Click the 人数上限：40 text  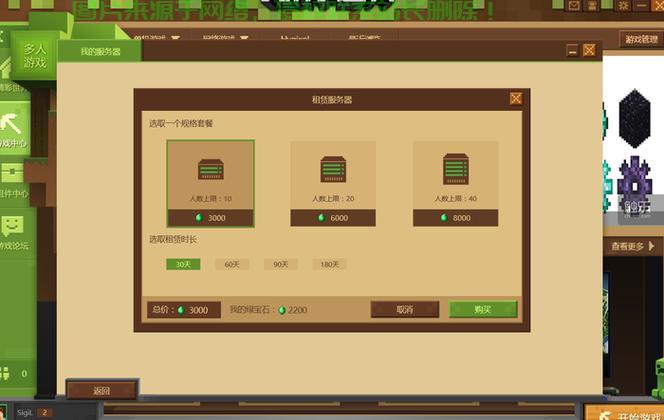click(456, 199)
